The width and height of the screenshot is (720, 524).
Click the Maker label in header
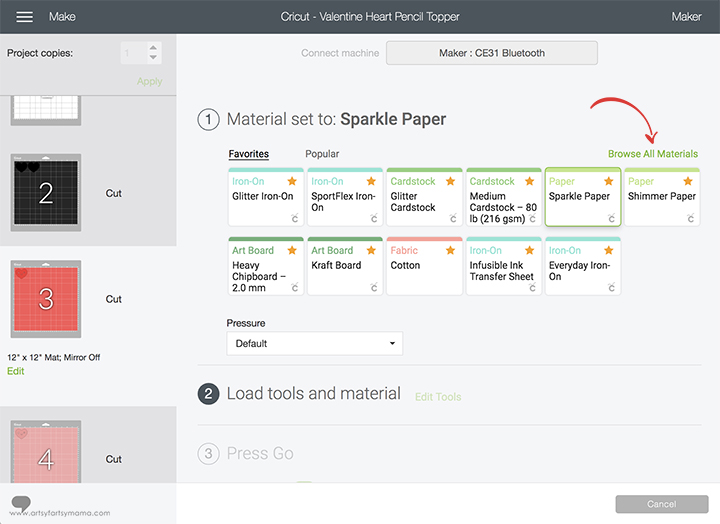coord(686,17)
